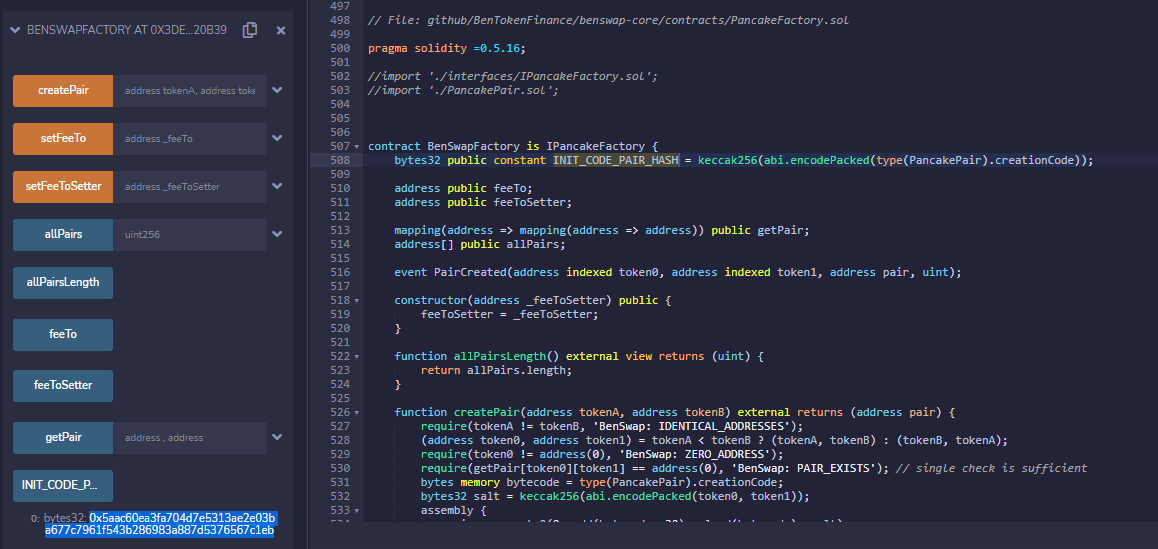1158x549 pixels.
Task: Call the allPairs function
Action: (x=63, y=235)
